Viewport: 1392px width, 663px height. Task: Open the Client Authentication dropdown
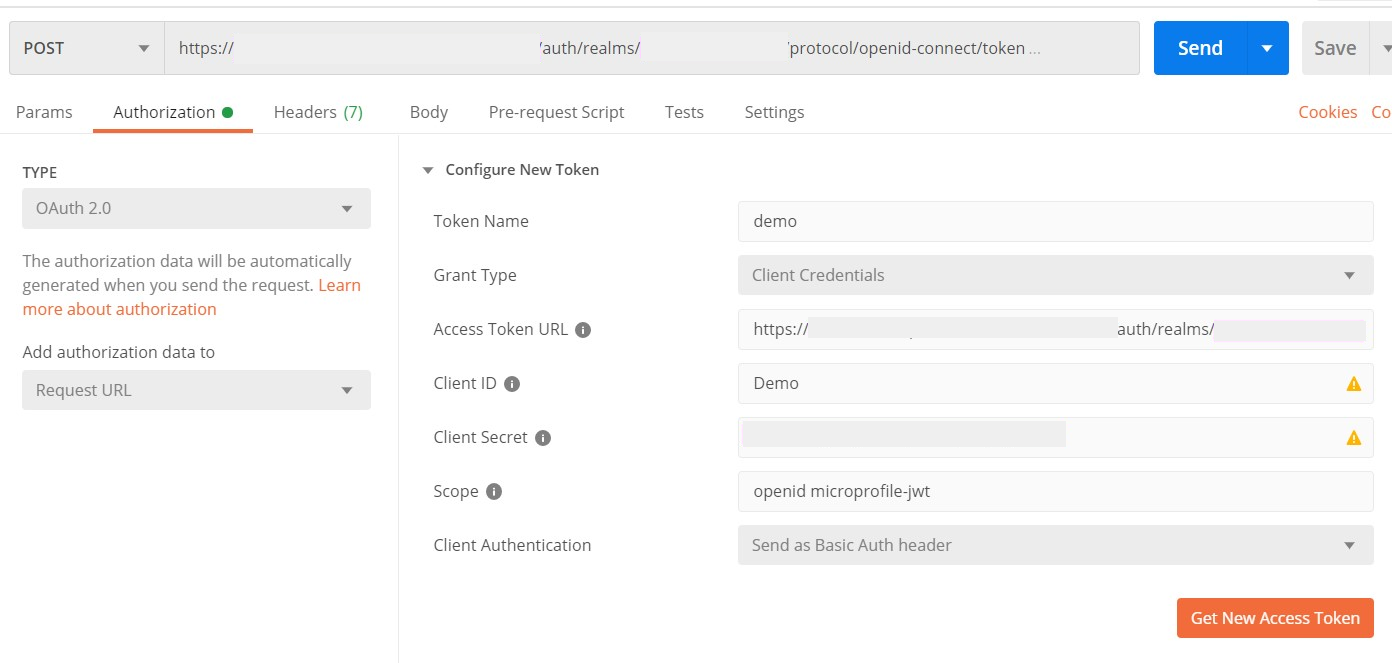[x=1055, y=545]
